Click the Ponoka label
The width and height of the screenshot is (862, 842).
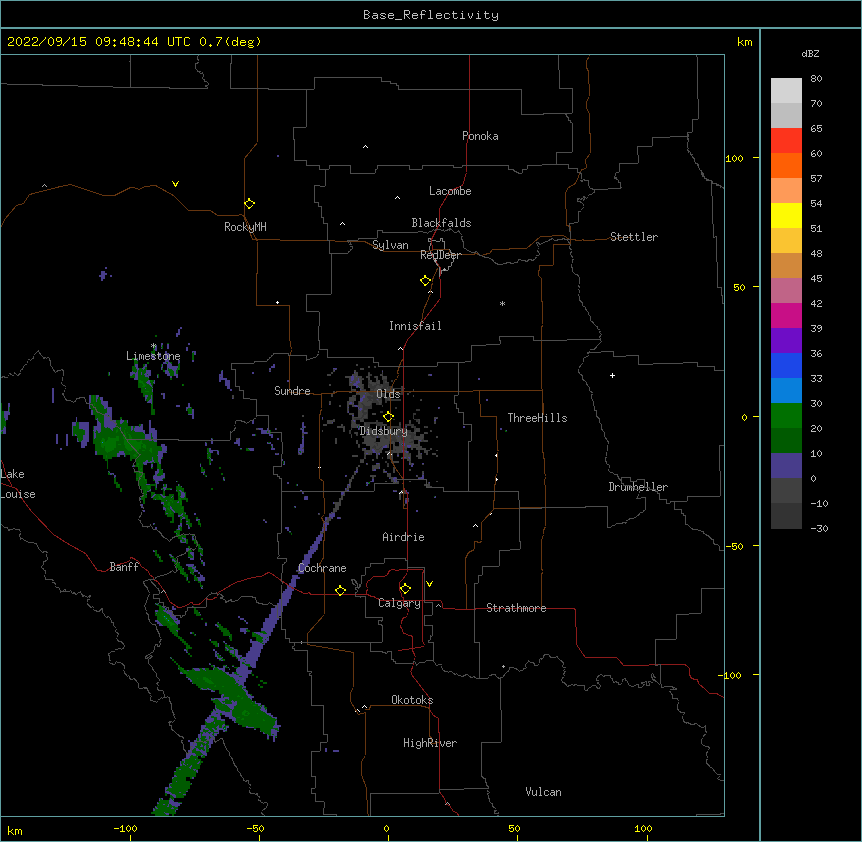coord(480,136)
